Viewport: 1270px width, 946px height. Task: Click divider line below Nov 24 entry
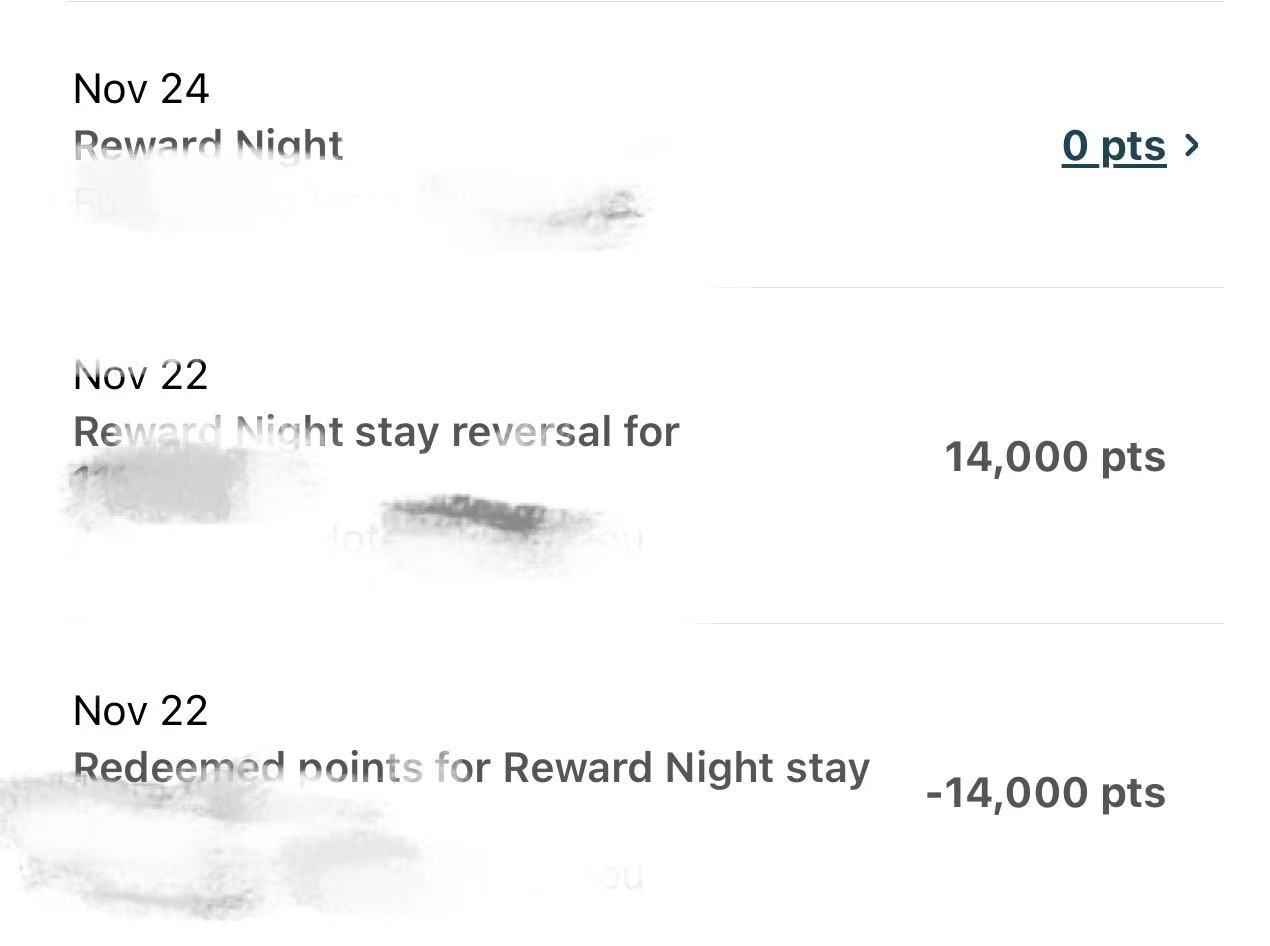960,288
